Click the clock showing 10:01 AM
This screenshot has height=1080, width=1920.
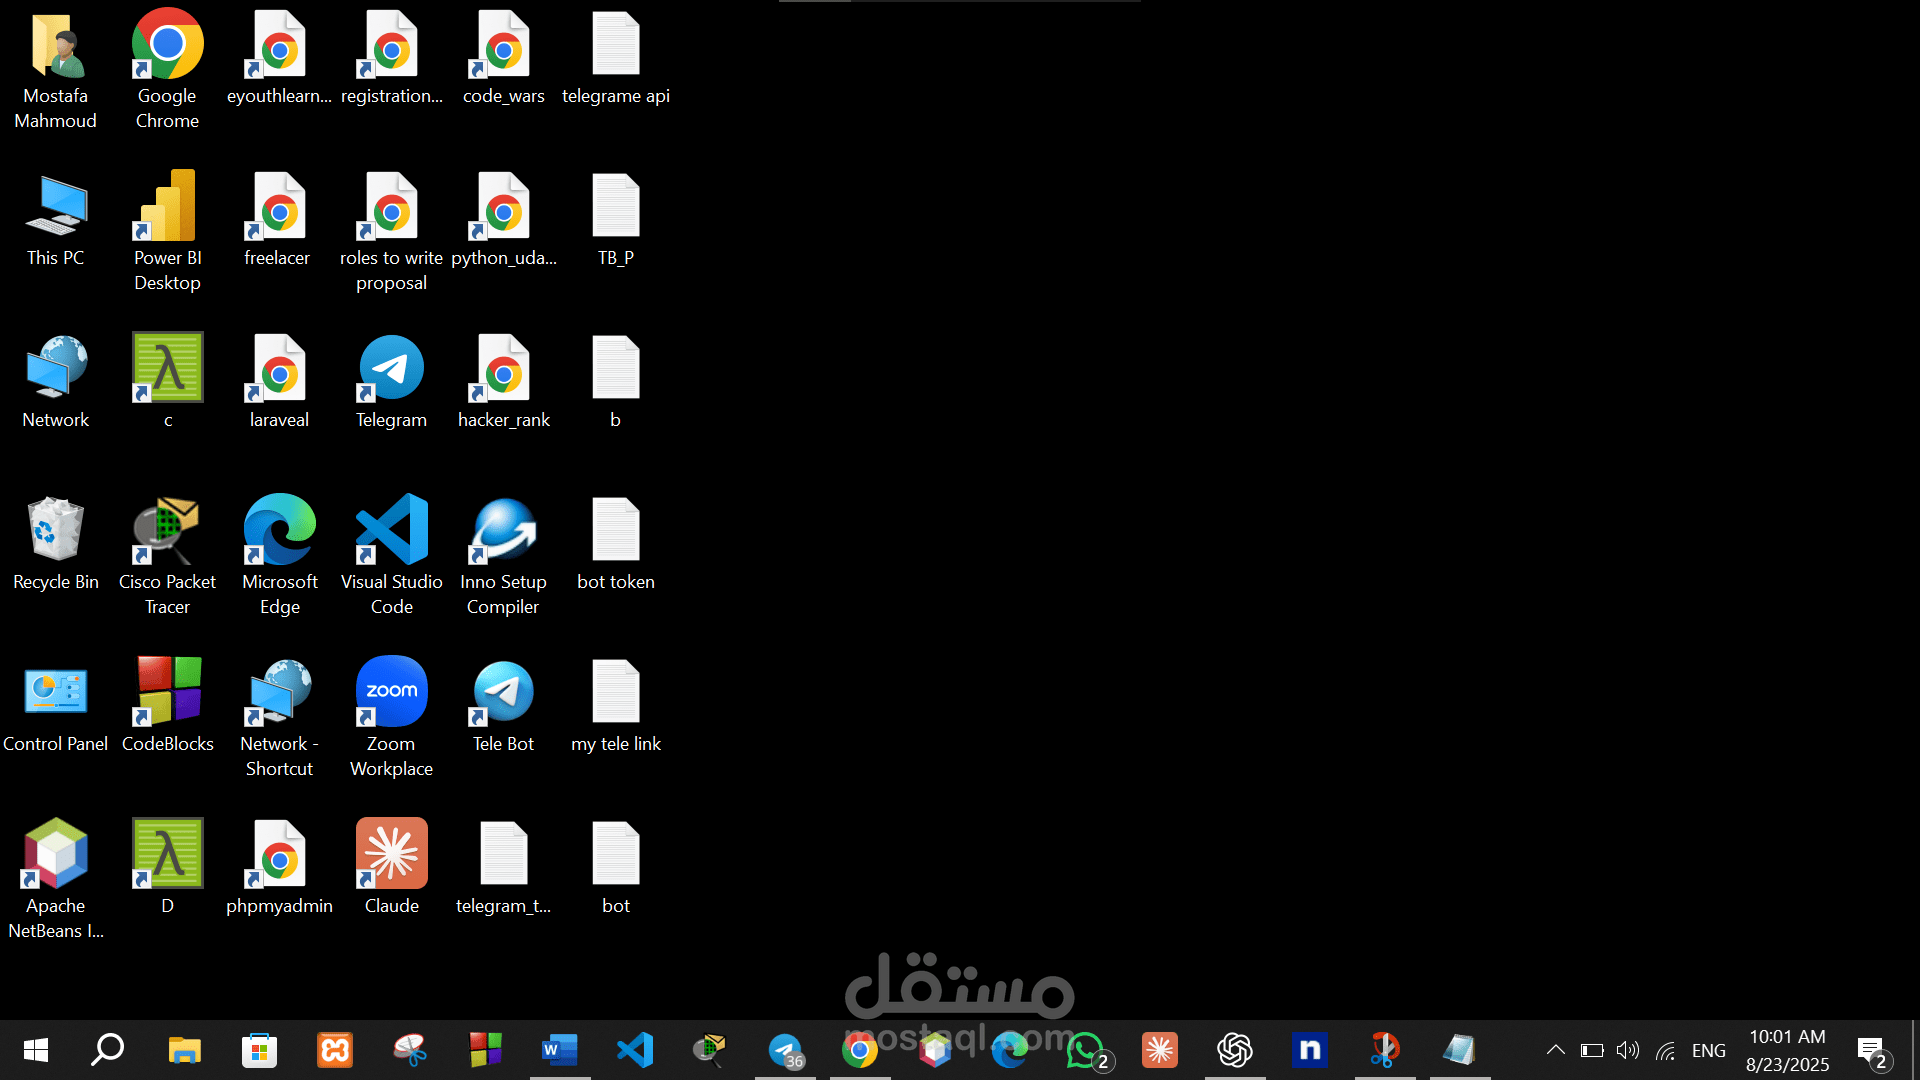click(x=1787, y=1050)
